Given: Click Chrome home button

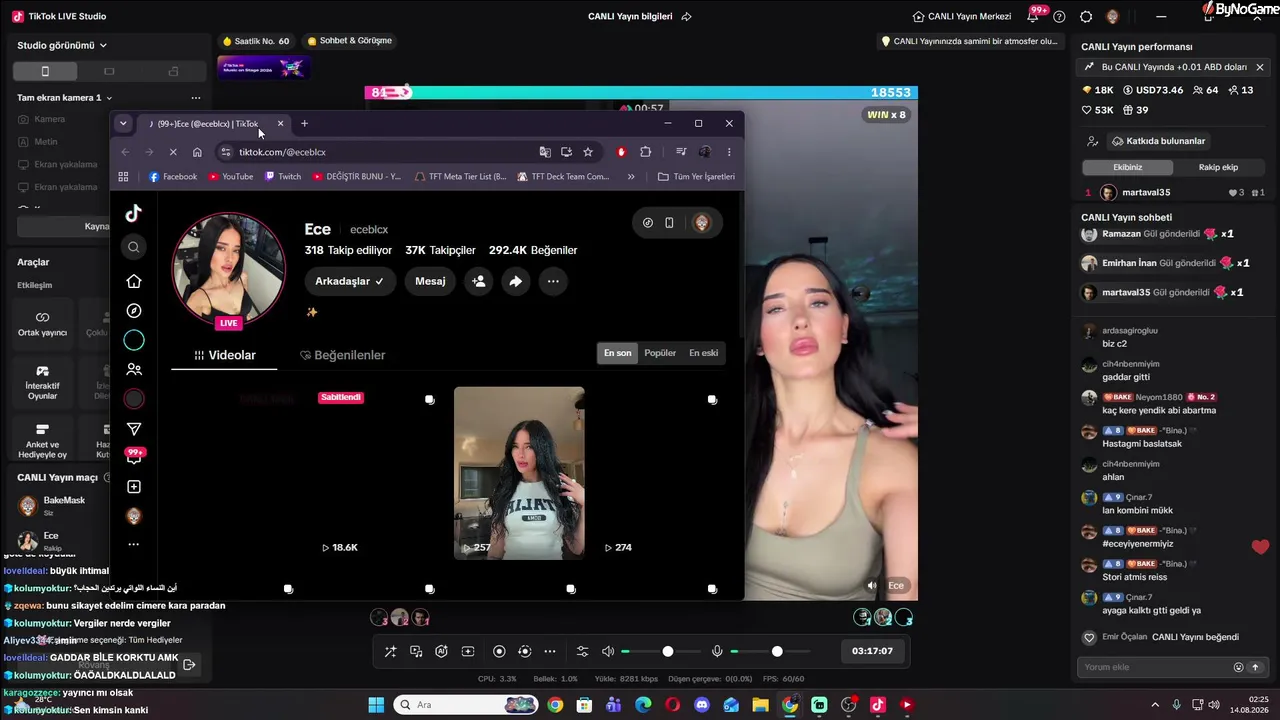Looking at the screenshot, I should click(197, 152).
